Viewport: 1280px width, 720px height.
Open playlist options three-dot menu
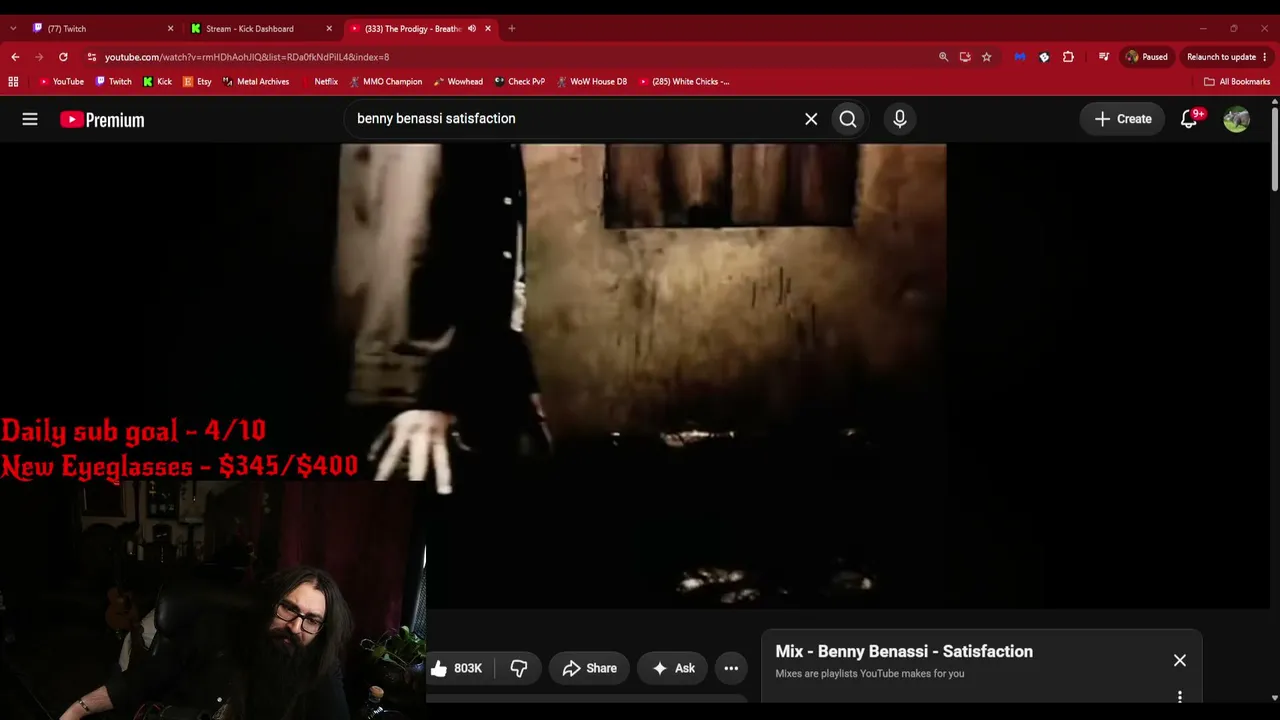(1180, 697)
